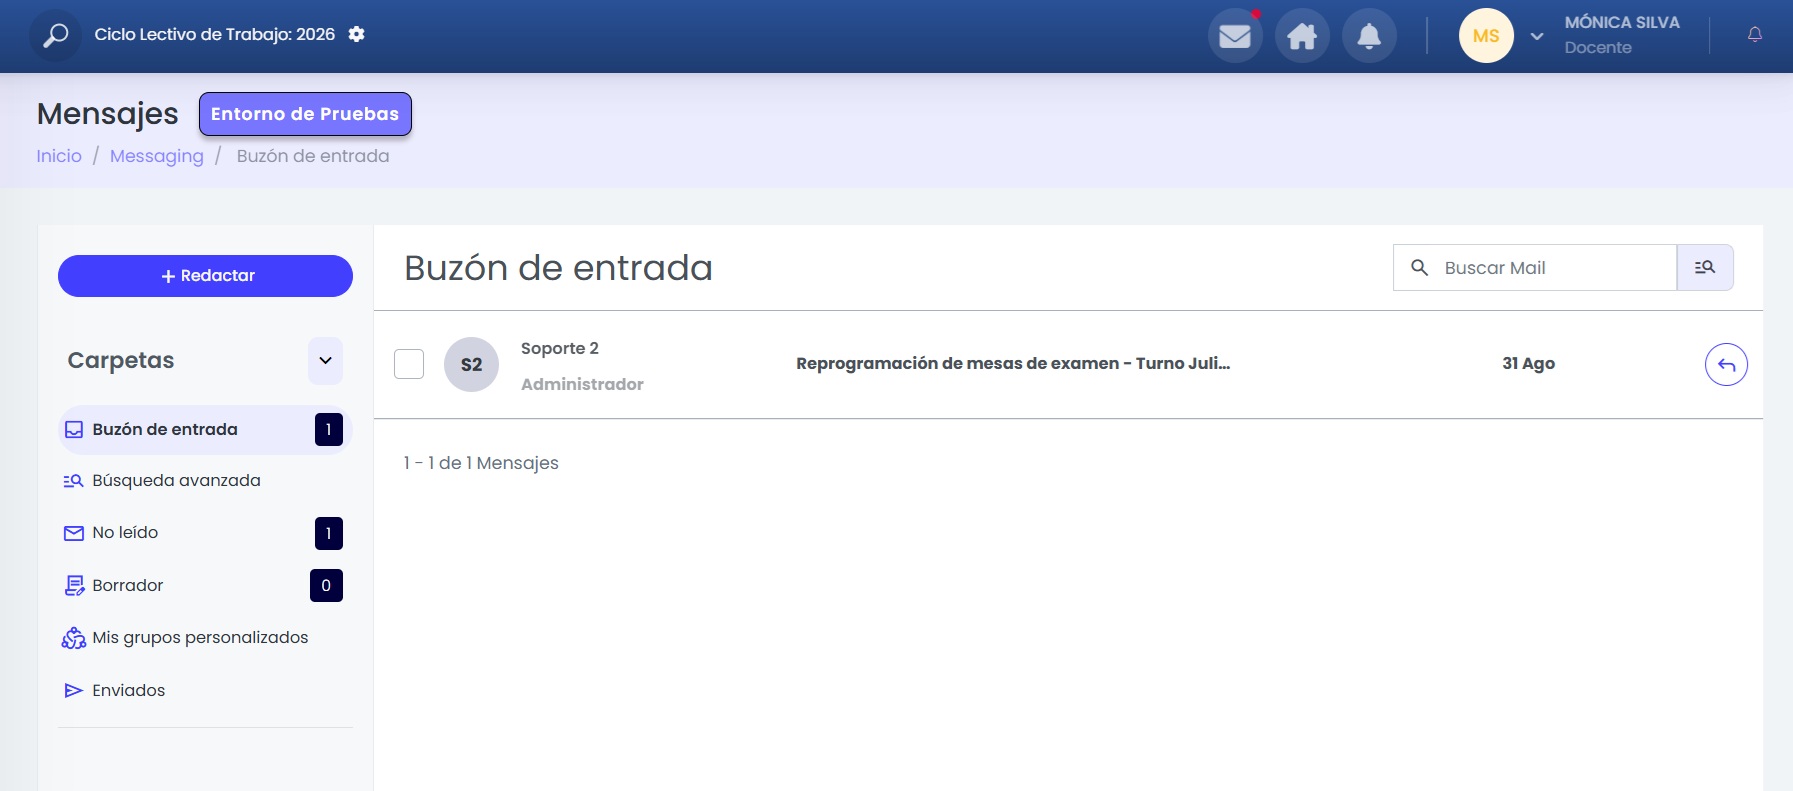Click the S2 sender avatar
This screenshot has height=791, width=1793.
coord(471,364)
